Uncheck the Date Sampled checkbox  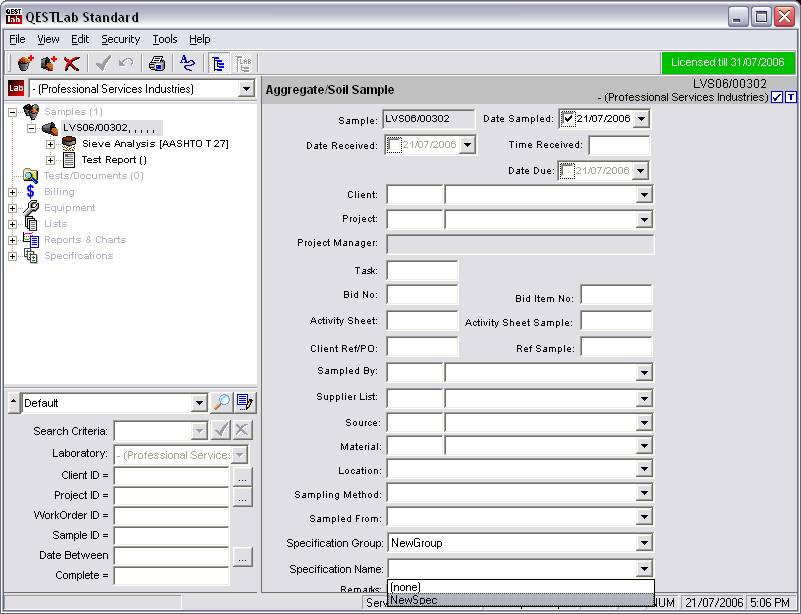[568, 119]
